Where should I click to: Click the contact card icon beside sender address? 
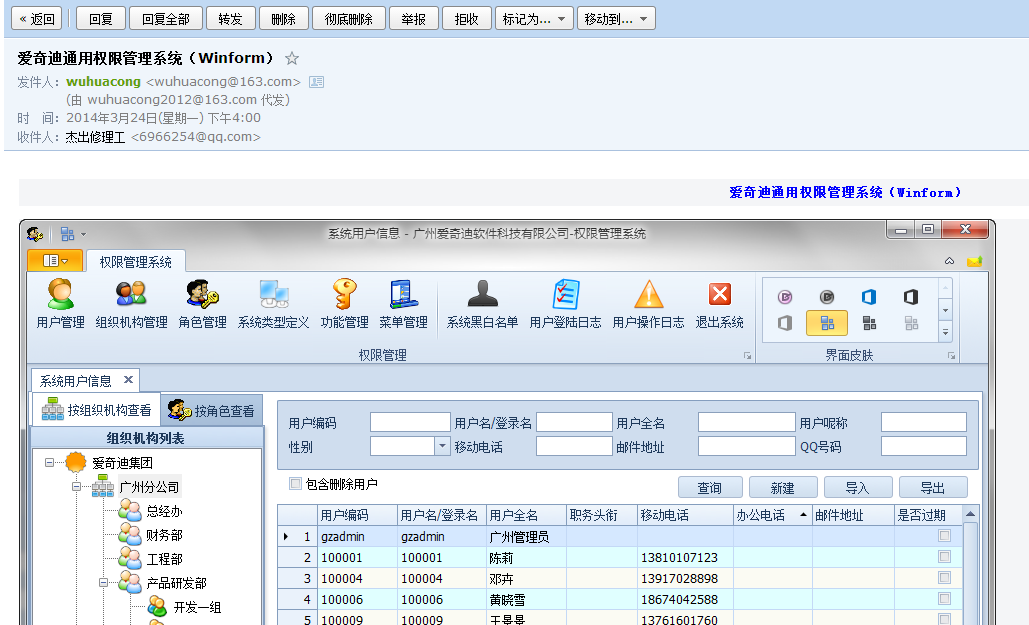point(316,82)
